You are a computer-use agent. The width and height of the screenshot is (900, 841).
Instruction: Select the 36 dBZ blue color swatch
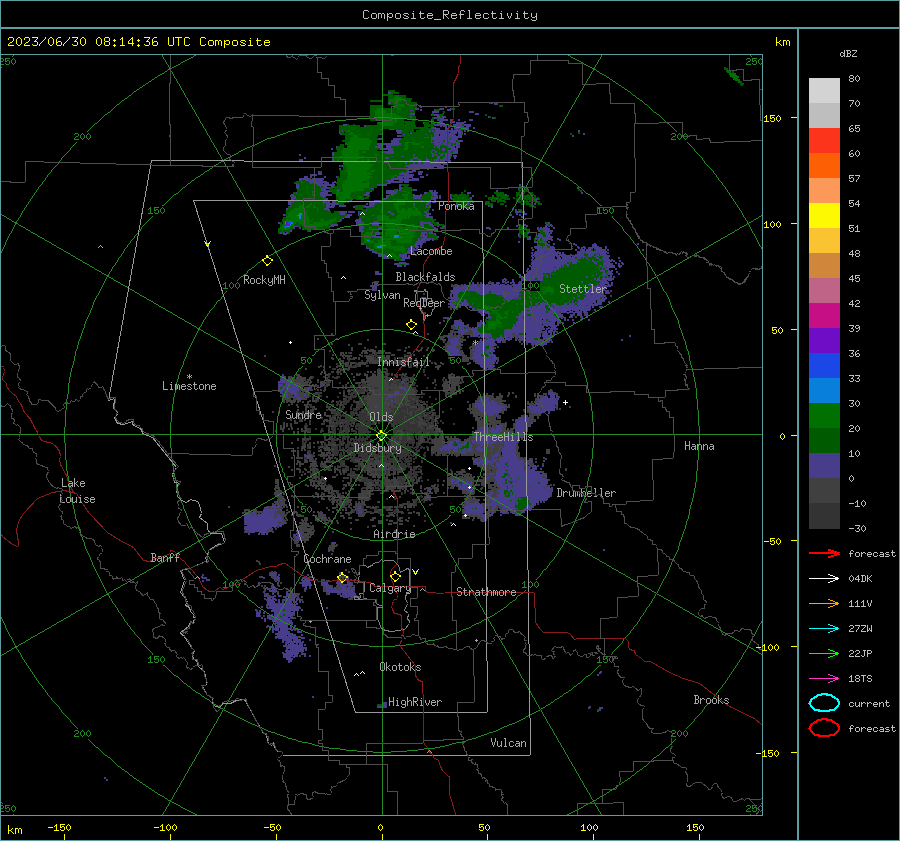(x=824, y=365)
